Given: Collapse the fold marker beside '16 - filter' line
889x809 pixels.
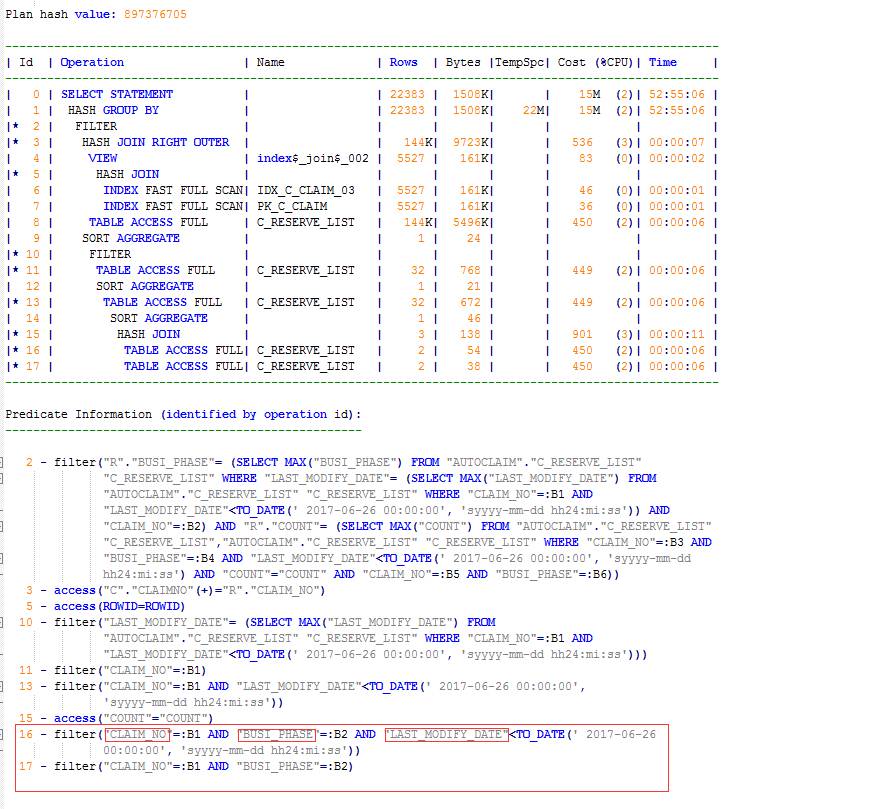Looking at the screenshot, I should [x=2, y=735].
